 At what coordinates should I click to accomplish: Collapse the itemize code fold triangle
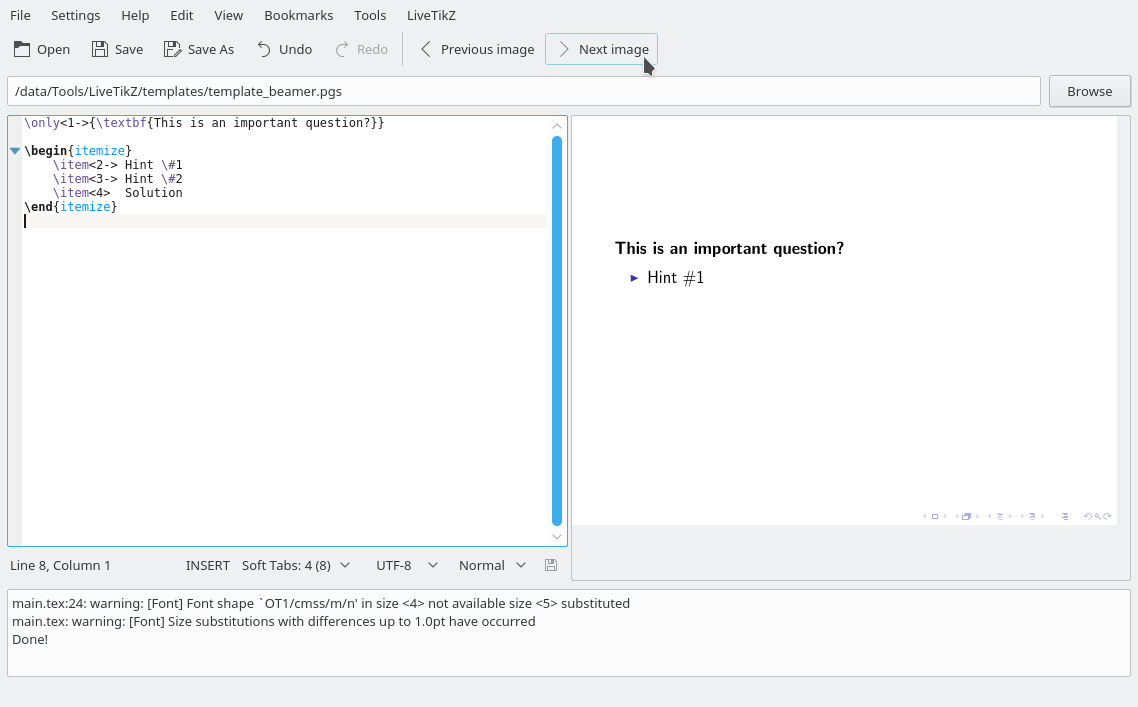13,150
